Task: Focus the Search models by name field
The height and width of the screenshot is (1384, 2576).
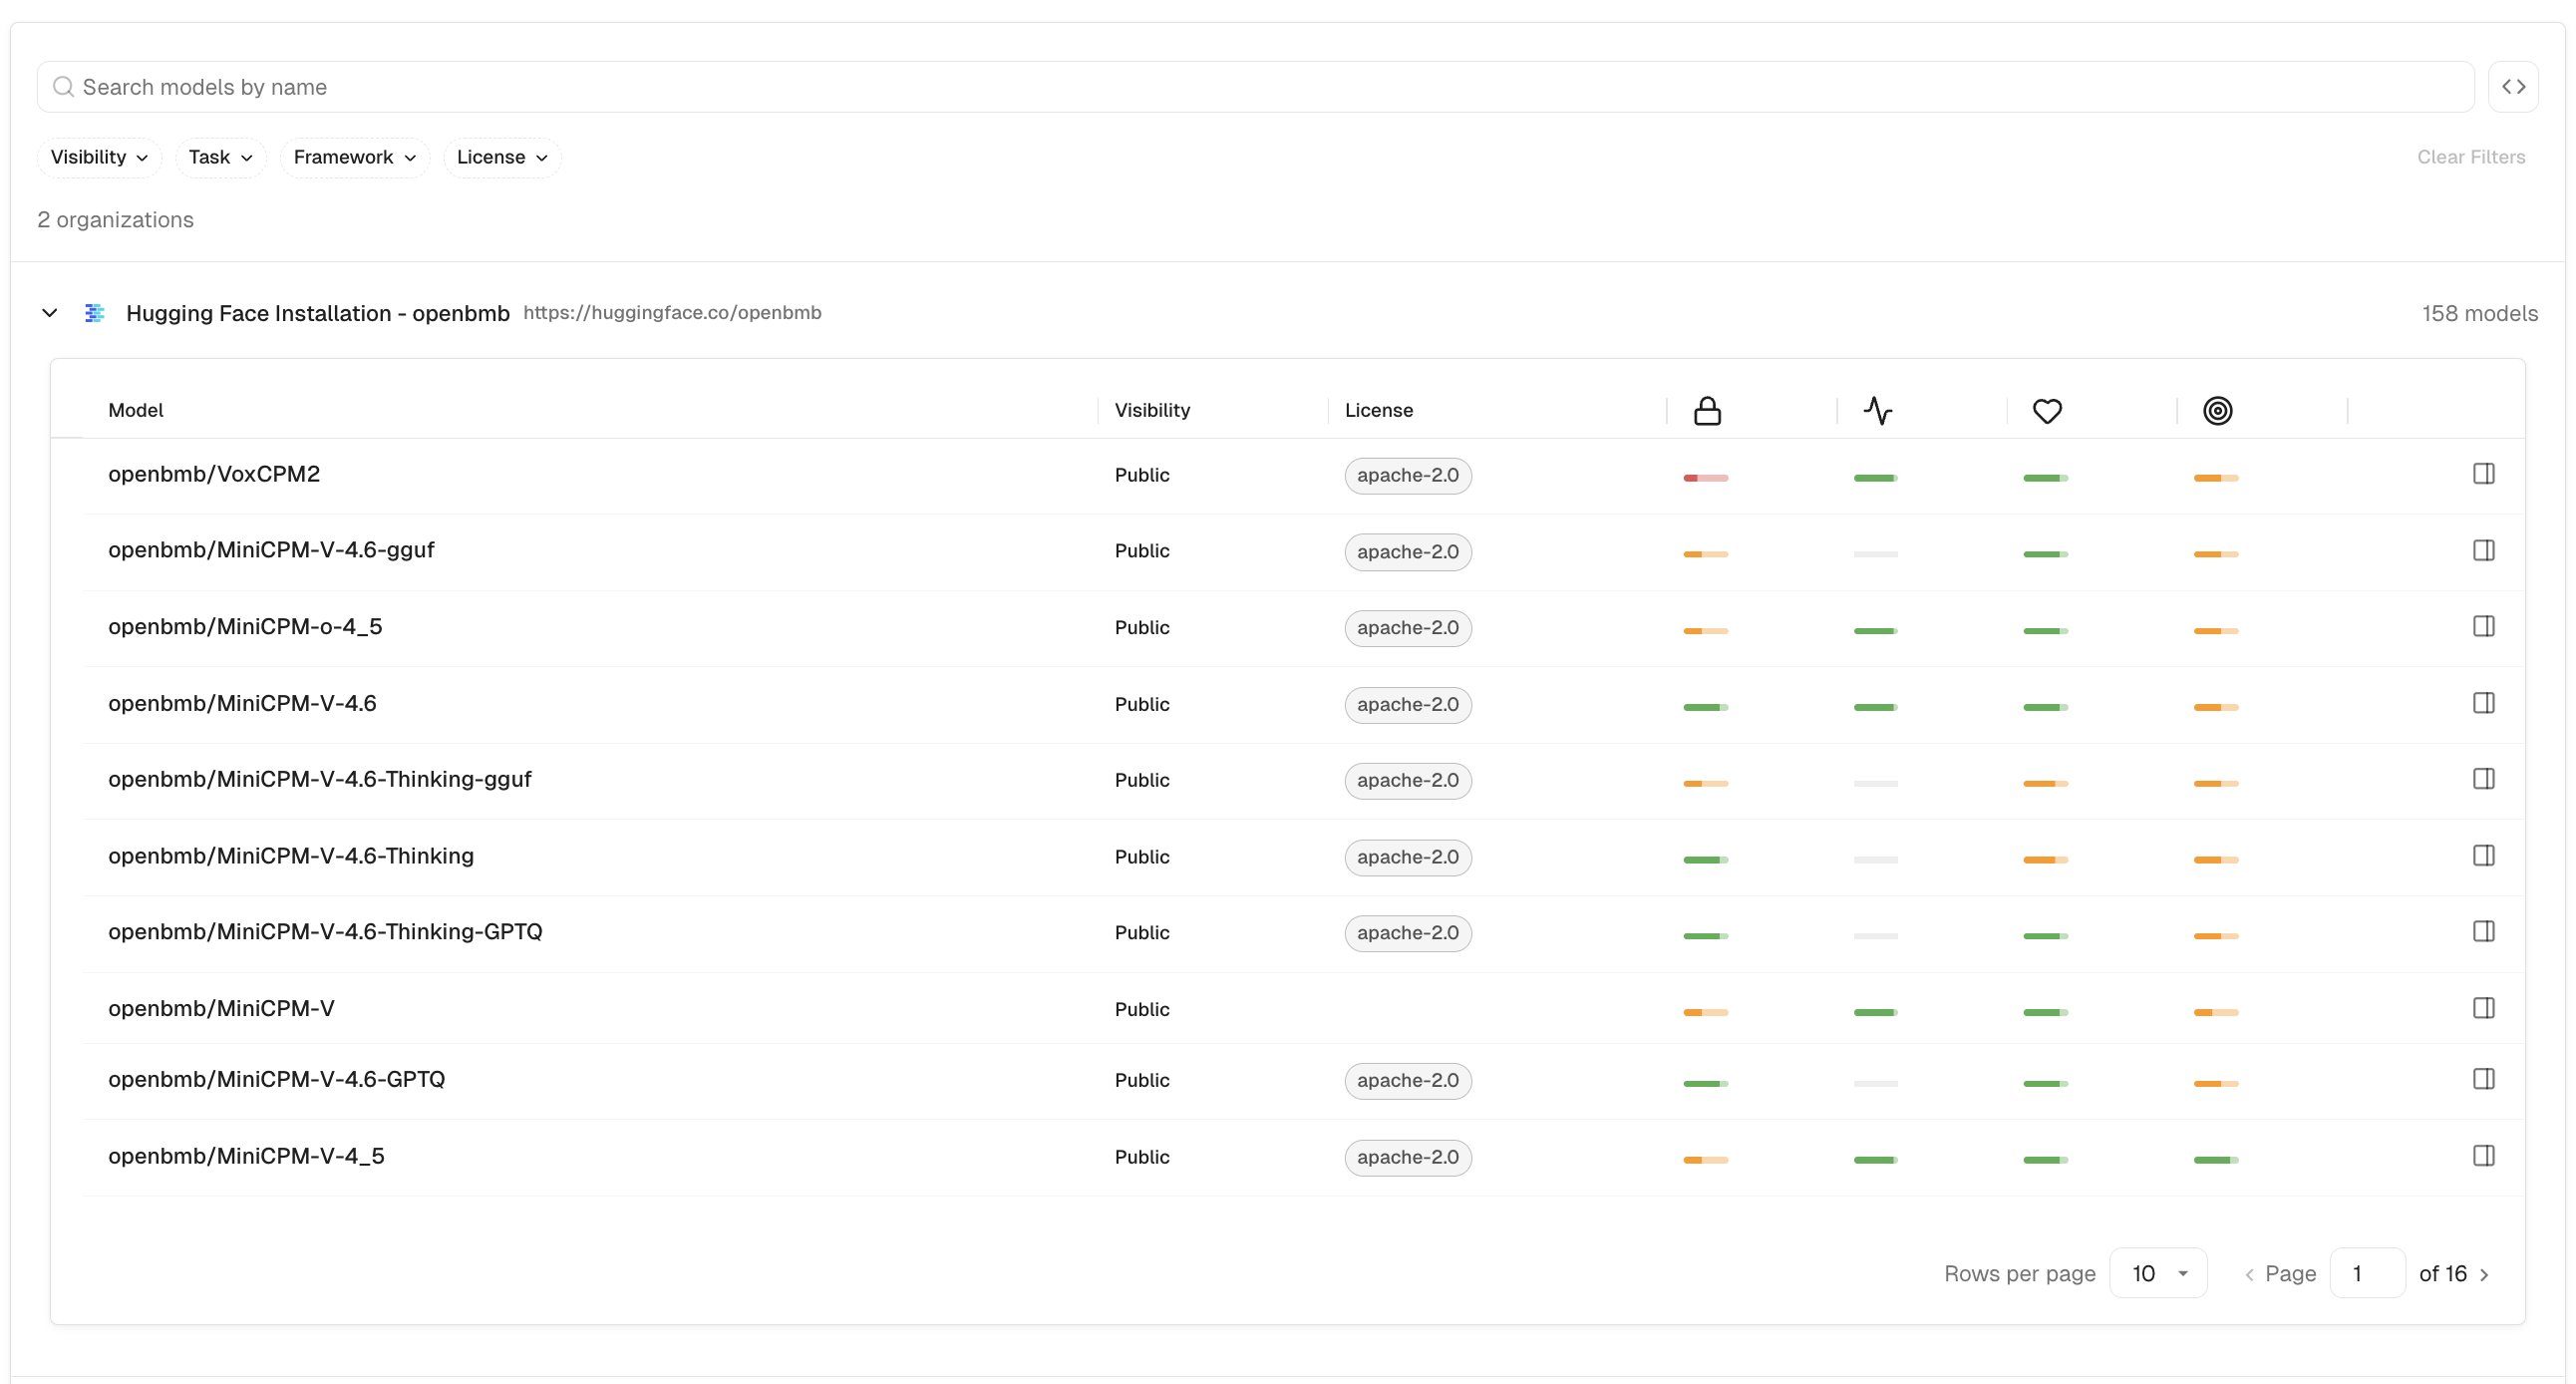Action: pyautogui.click(x=1256, y=87)
